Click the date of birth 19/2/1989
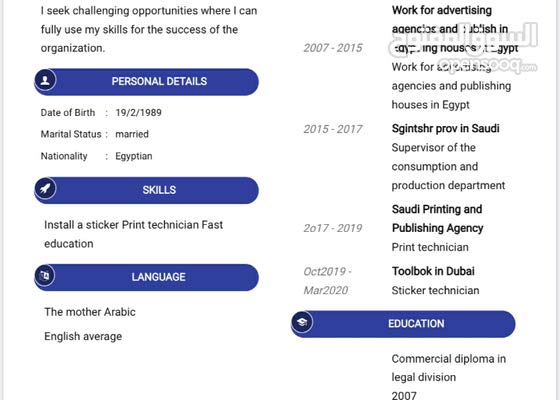 (139, 112)
